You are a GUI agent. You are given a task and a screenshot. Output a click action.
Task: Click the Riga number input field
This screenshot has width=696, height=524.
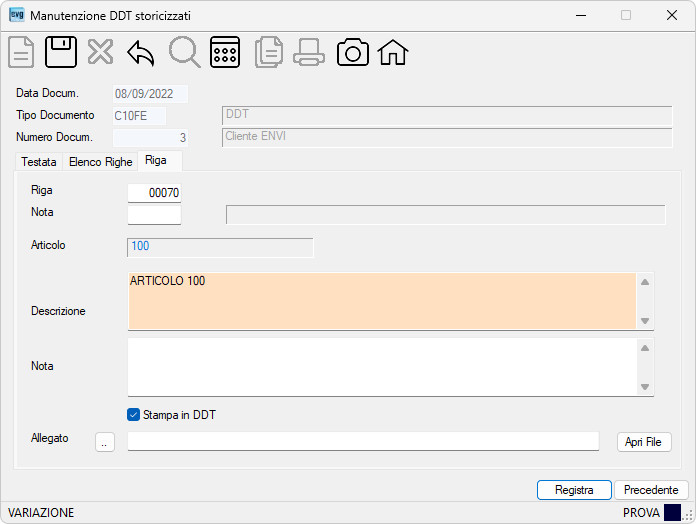(x=154, y=193)
